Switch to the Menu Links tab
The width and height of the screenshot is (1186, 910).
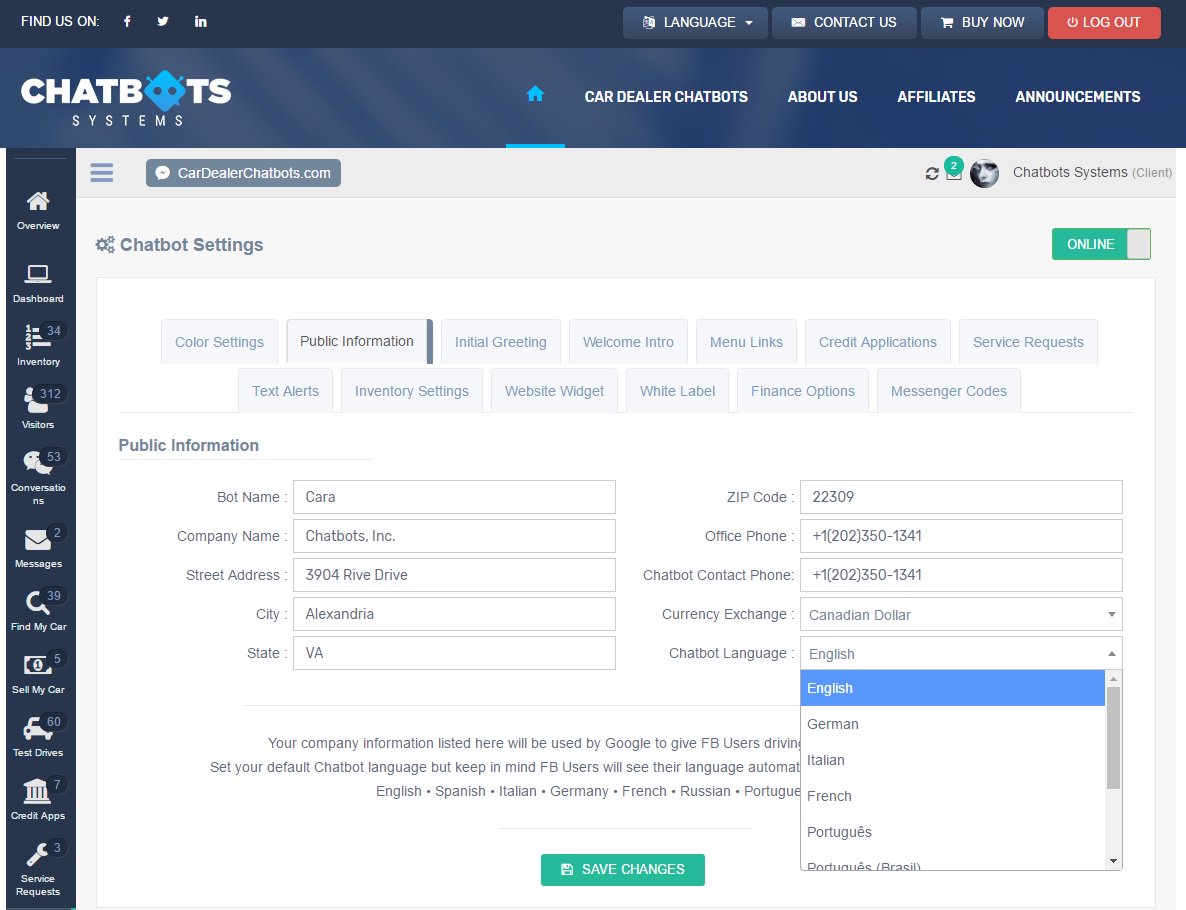746,342
